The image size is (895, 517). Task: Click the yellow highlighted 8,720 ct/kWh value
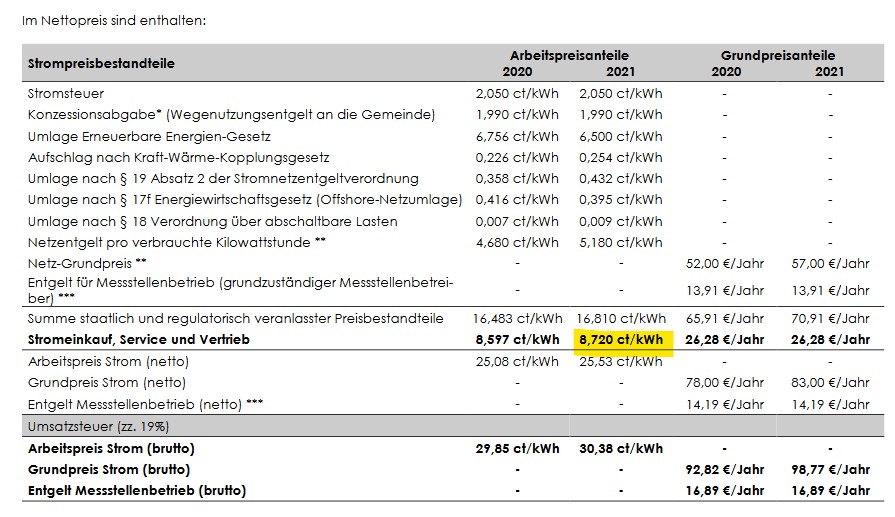[620, 340]
